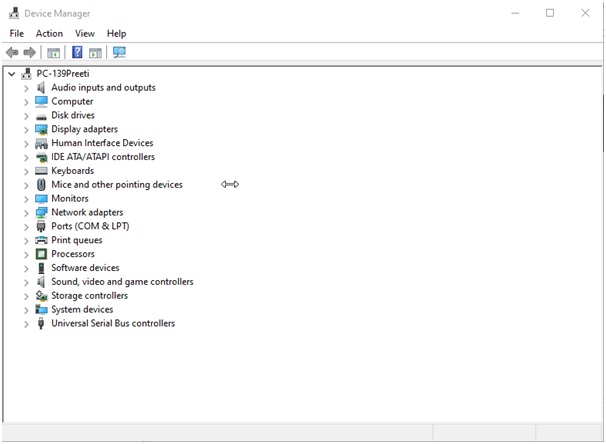This screenshot has height=444, width=606.
Task: Click the Ports (COM & LPT) icon
Action: [41, 226]
